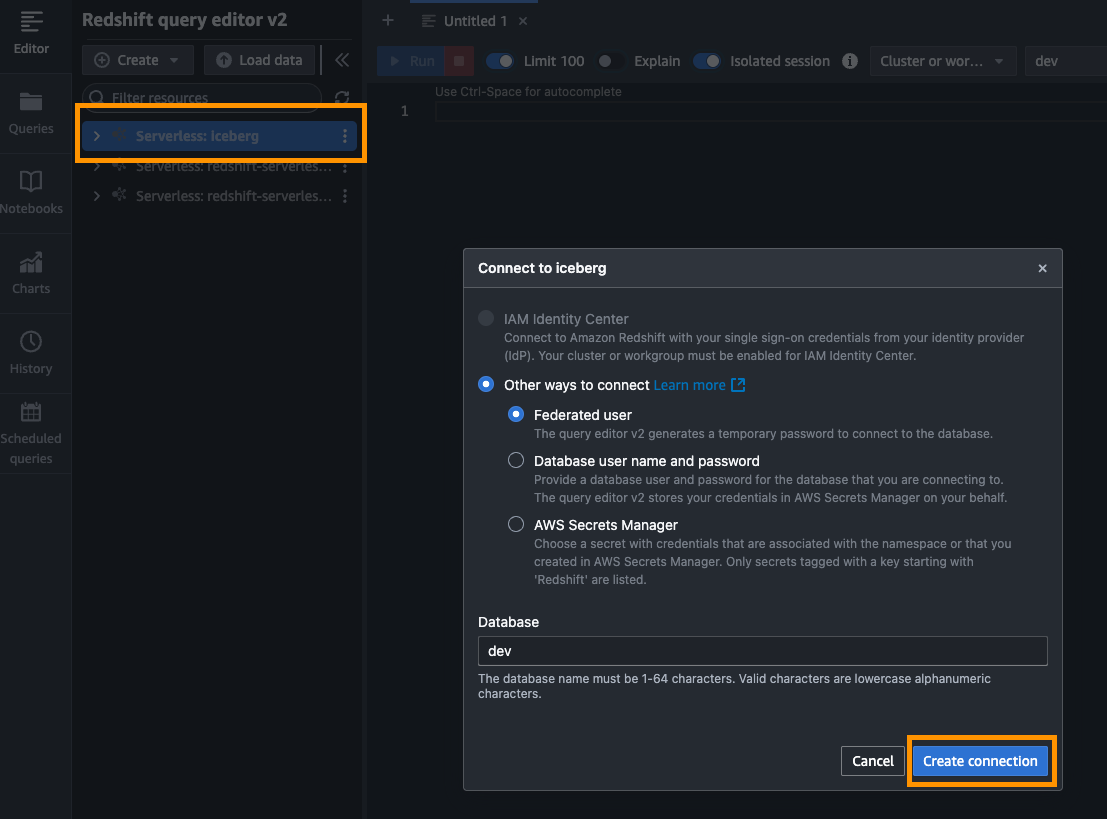Open the Notebooks sidebar icon

pyautogui.click(x=31, y=181)
